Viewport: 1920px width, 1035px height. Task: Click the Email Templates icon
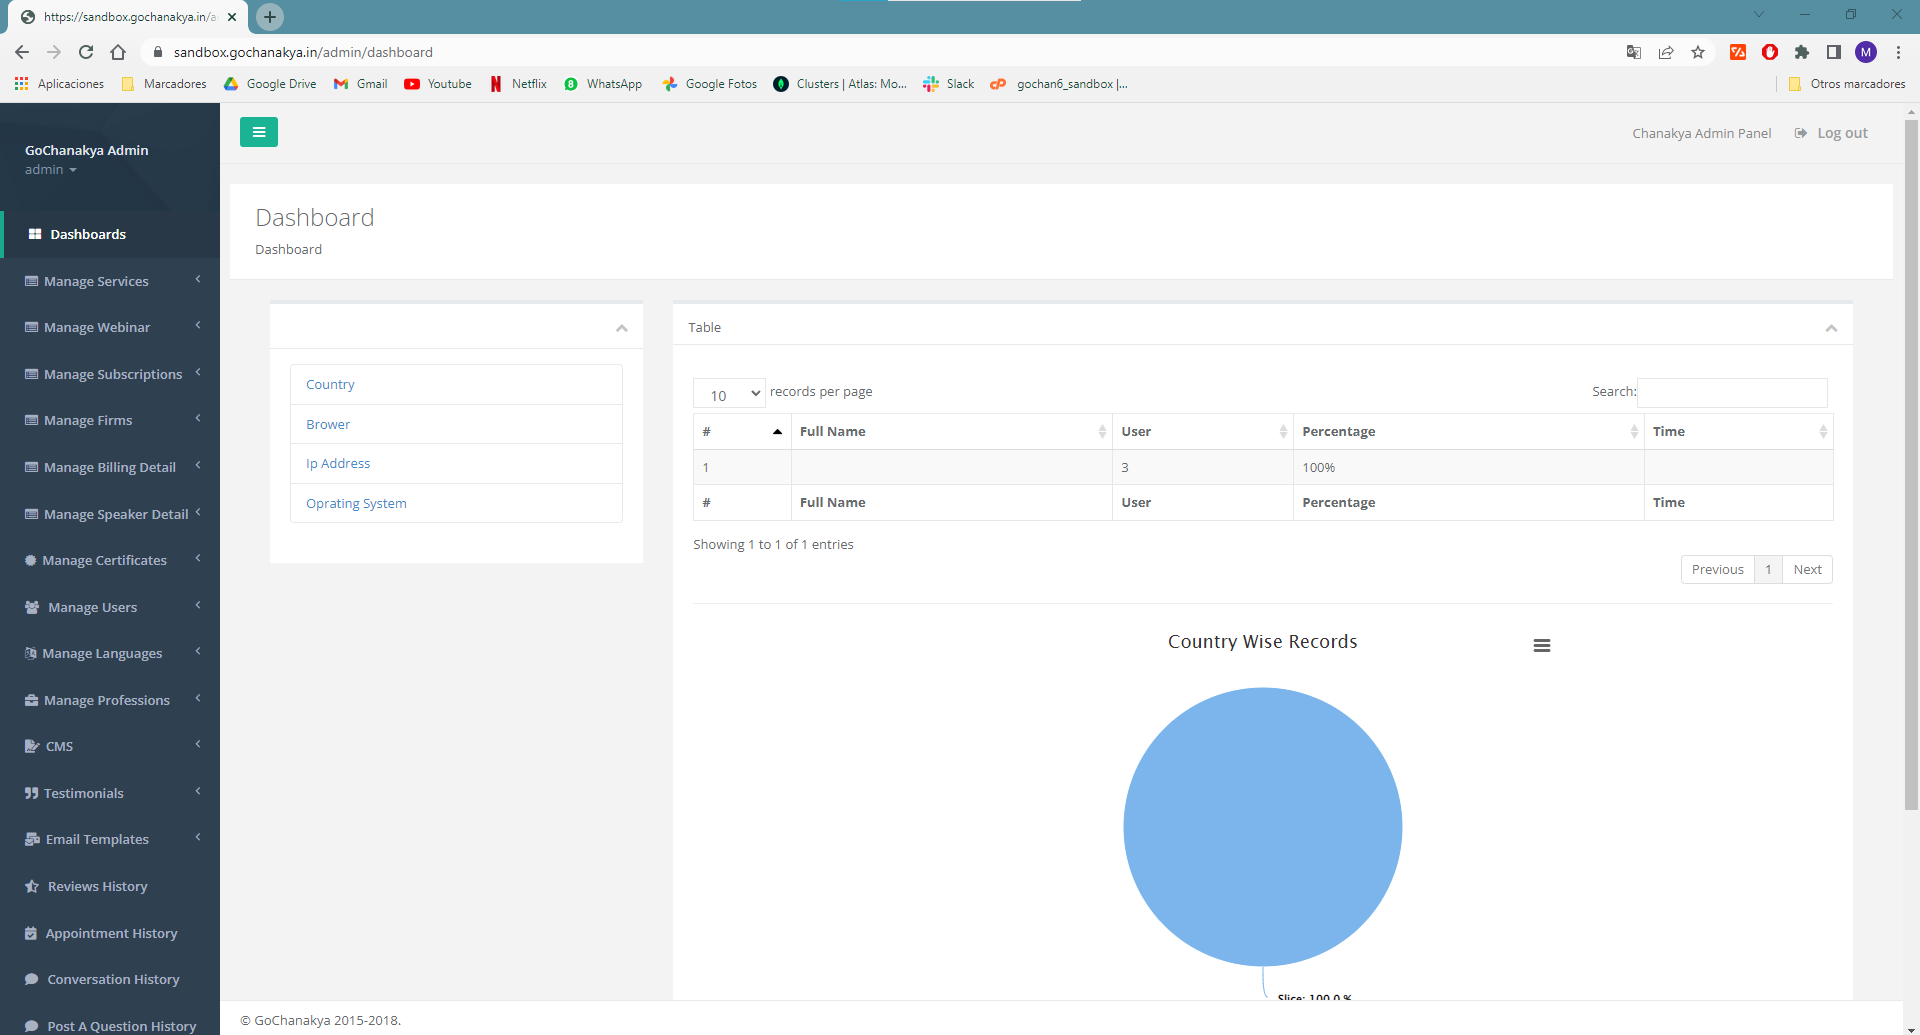pos(32,839)
